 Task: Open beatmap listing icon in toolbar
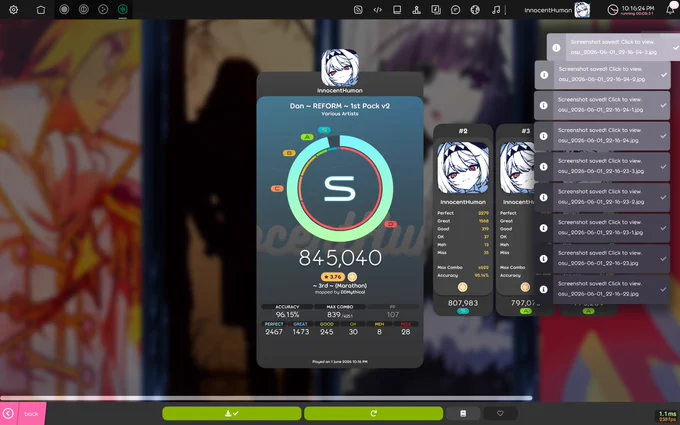(x=436, y=10)
